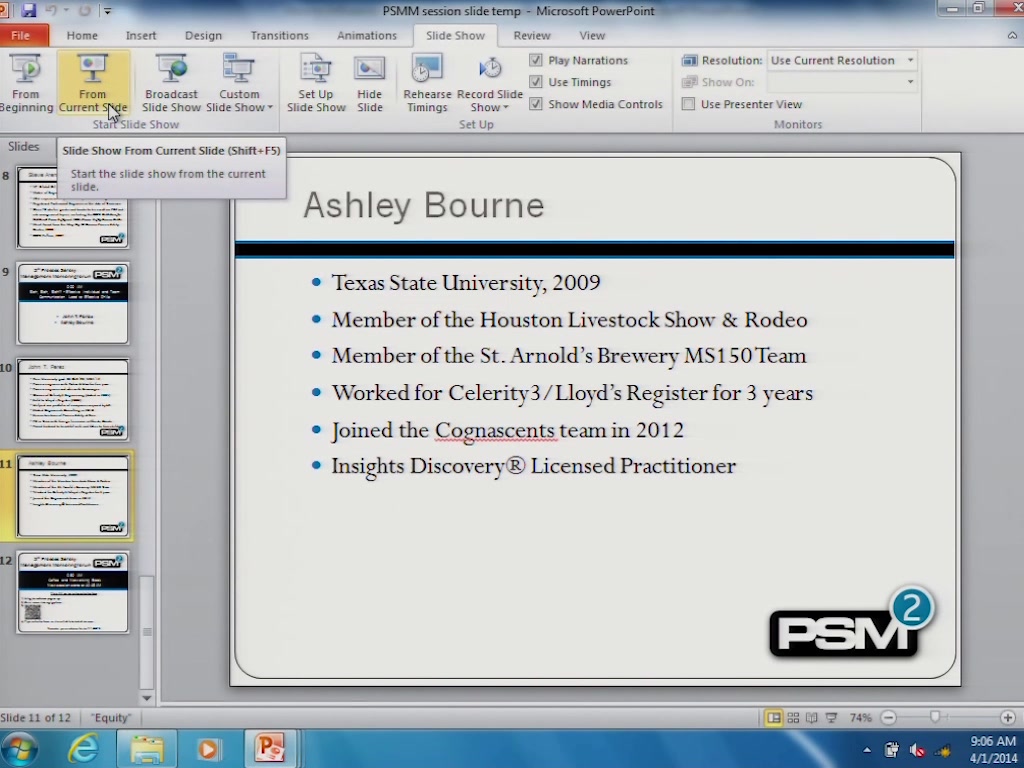Open Set Up Slide Show dialog
This screenshot has height=768, width=1024.
(316, 84)
